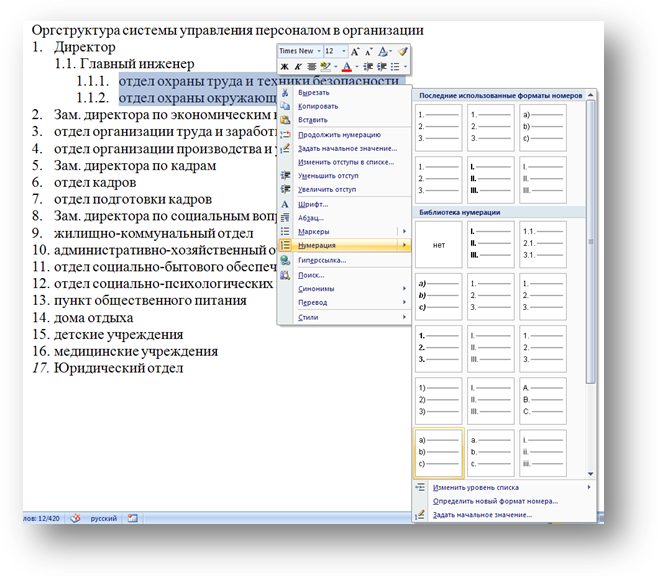Click the macro recording icon in status bar
The height and width of the screenshot is (576, 658).
point(133,518)
